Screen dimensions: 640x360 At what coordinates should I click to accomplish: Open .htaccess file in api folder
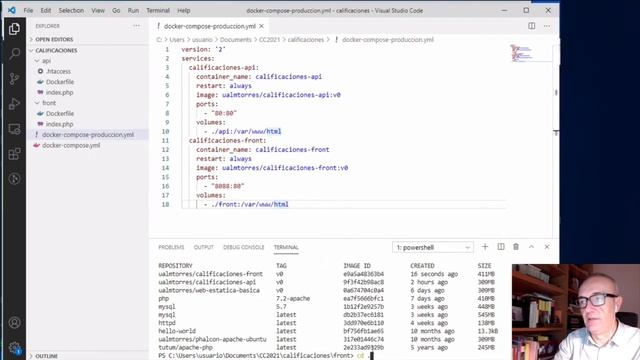tap(58, 71)
